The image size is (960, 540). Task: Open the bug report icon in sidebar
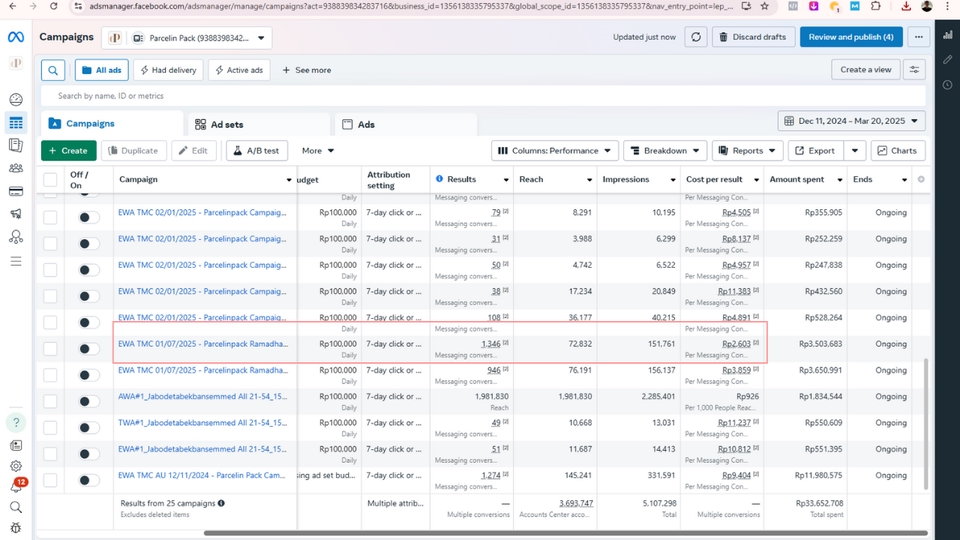click(x=16, y=528)
